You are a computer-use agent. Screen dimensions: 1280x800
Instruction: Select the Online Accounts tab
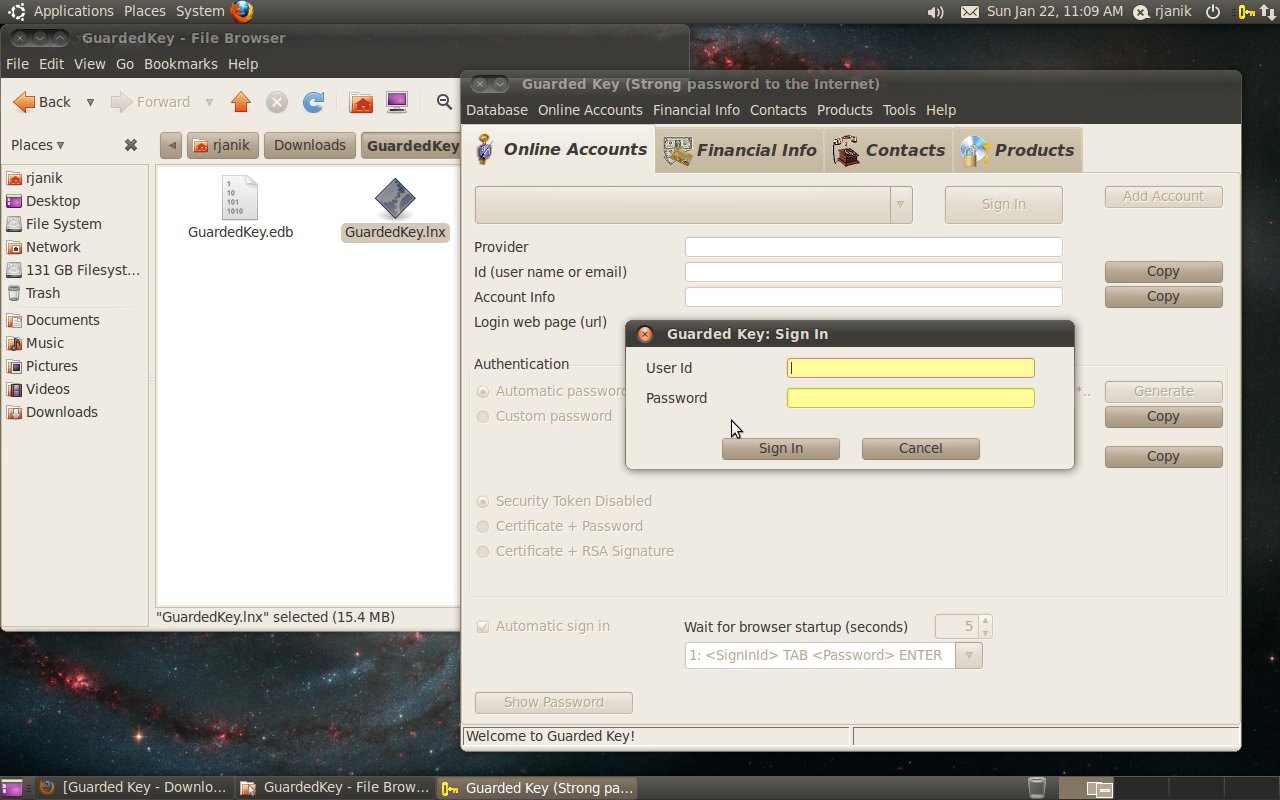click(x=561, y=150)
